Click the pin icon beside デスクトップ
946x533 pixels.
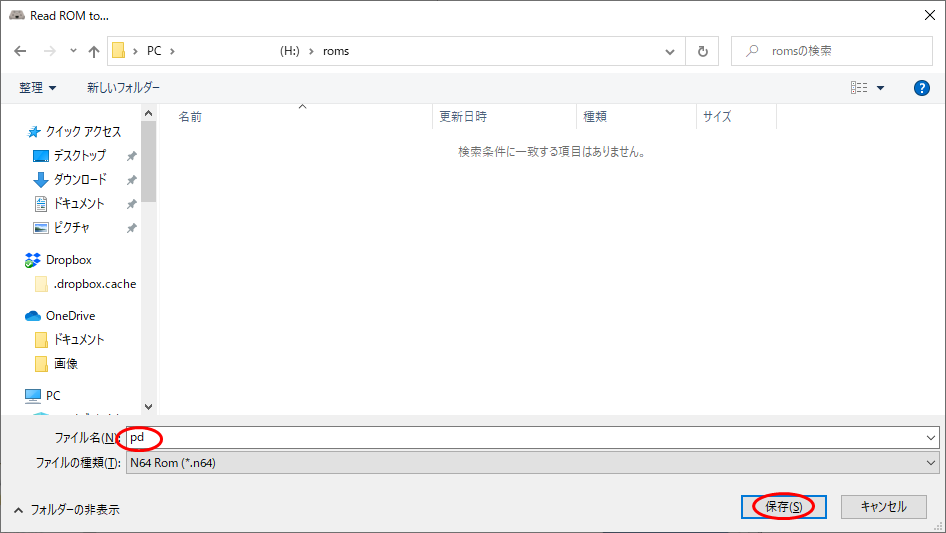click(x=131, y=156)
